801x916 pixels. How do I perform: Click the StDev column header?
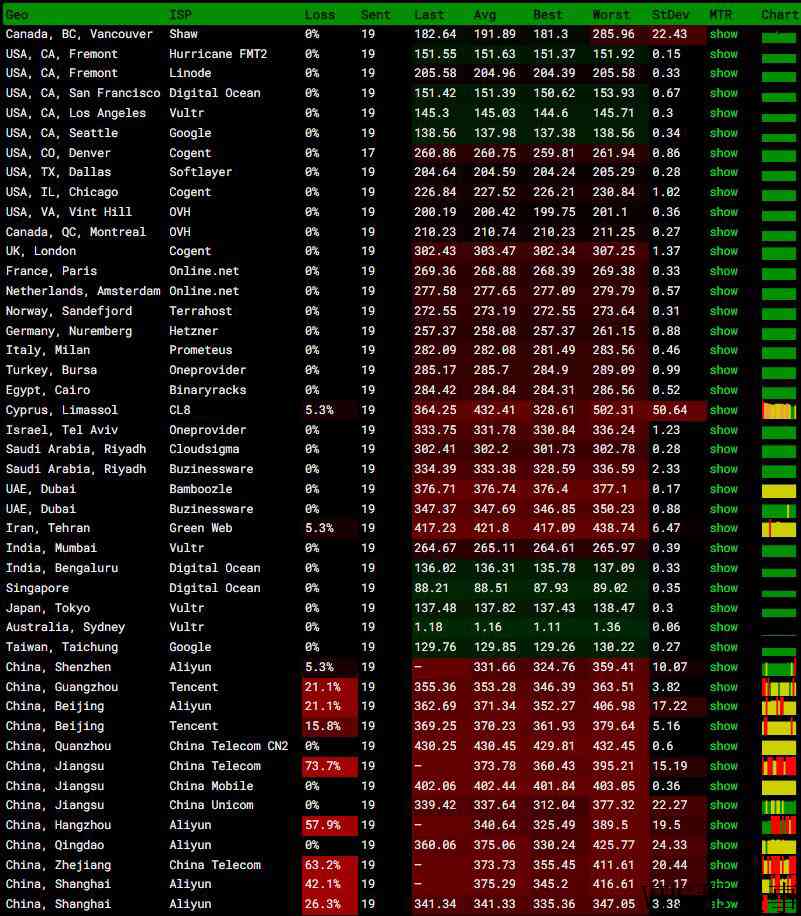[x=670, y=15]
